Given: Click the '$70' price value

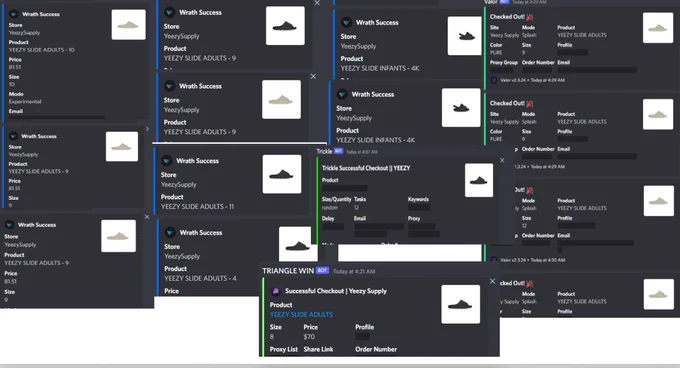Looking at the screenshot, I should (x=309, y=337).
